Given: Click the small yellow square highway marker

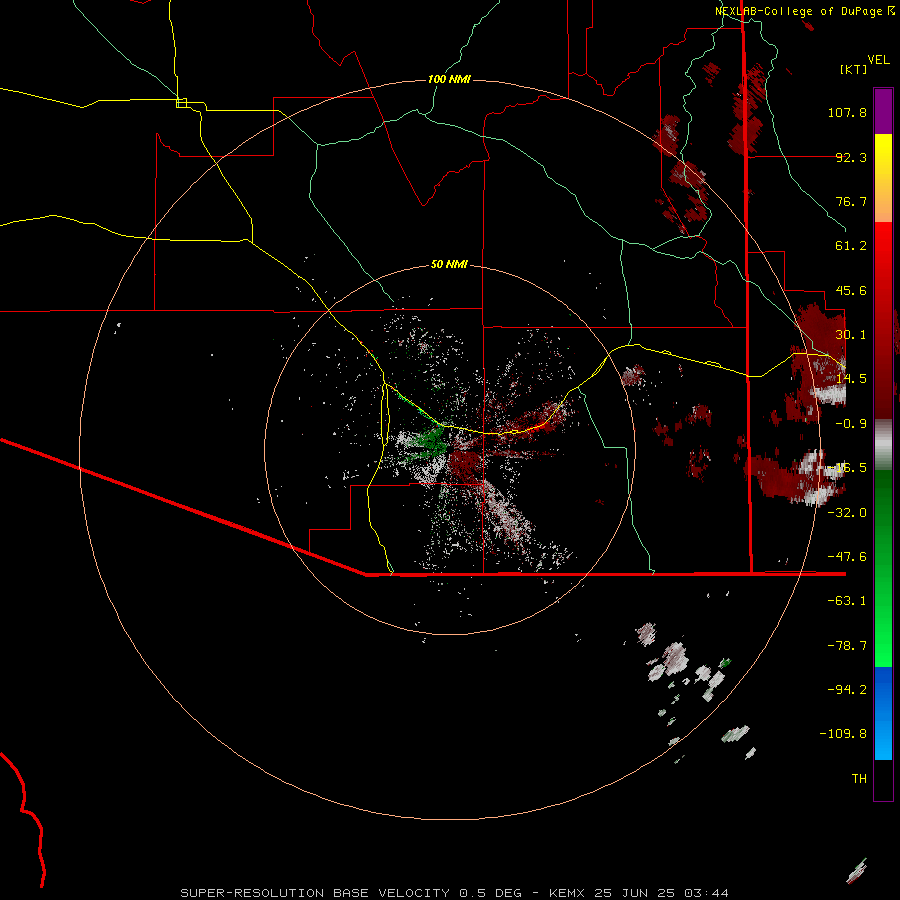Looking at the screenshot, I should click(181, 103).
